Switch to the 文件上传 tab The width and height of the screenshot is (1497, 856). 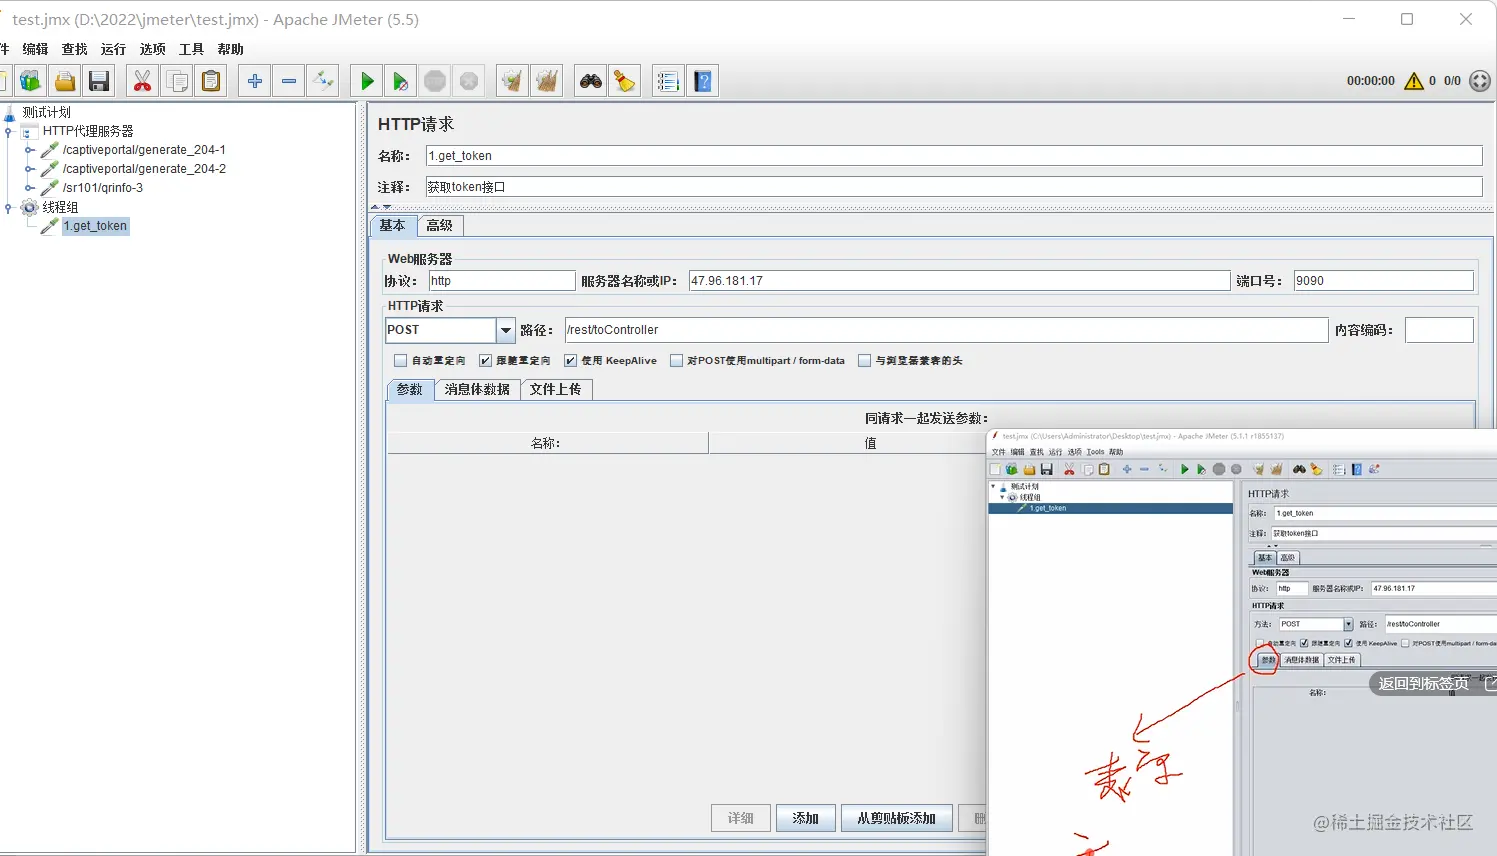click(556, 390)
